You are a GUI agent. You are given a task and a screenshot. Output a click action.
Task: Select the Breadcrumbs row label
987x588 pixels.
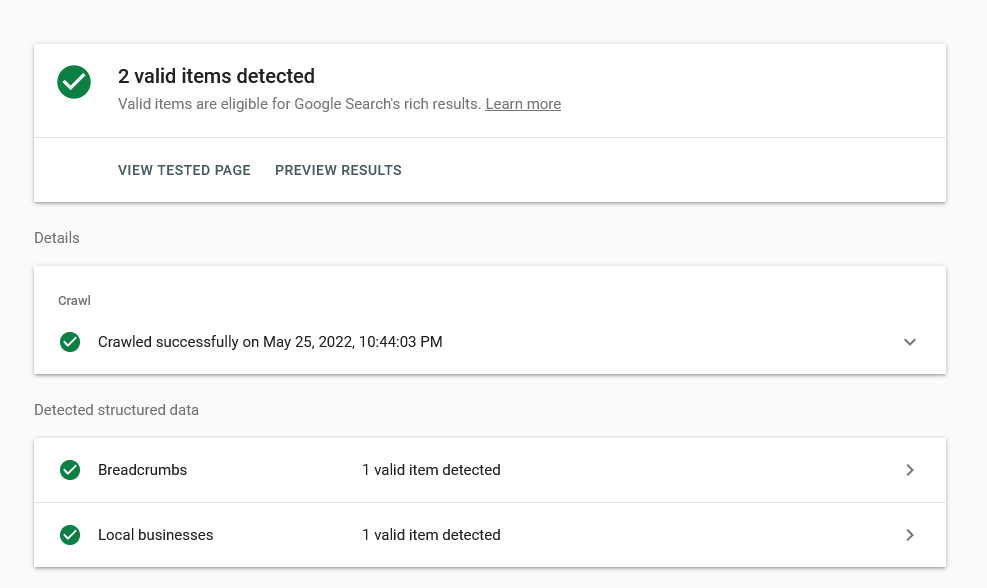142,470
